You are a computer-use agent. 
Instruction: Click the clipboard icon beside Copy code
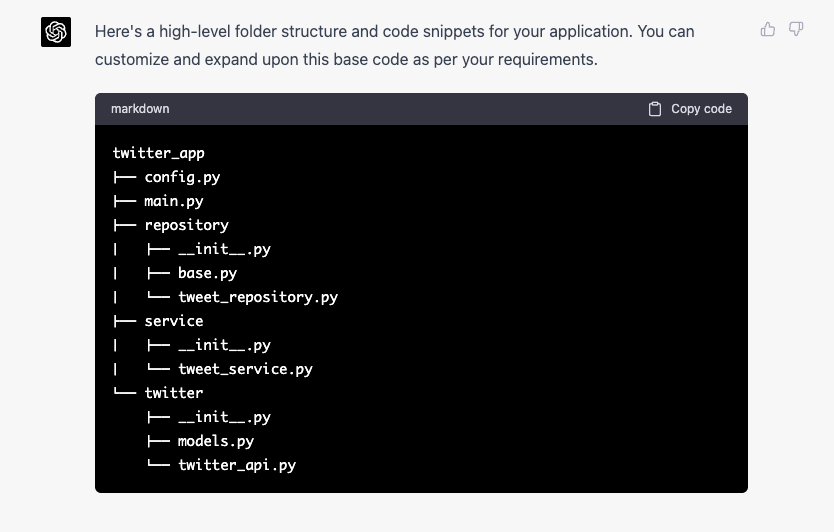[x=655, y=109]
